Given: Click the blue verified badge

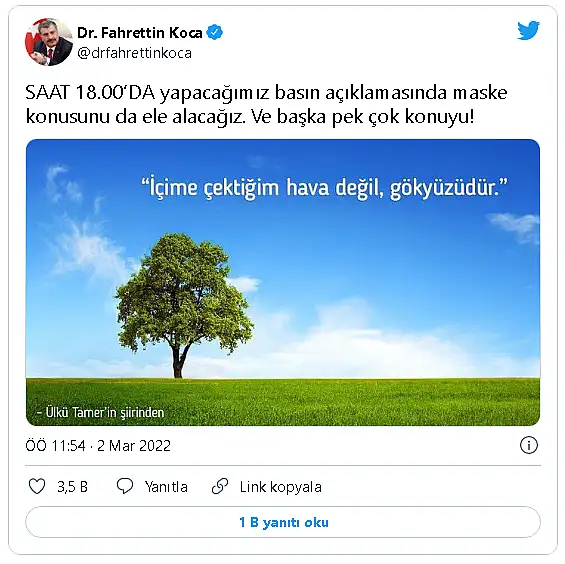Looking at the screenshot, I should (x=214, y=32).
